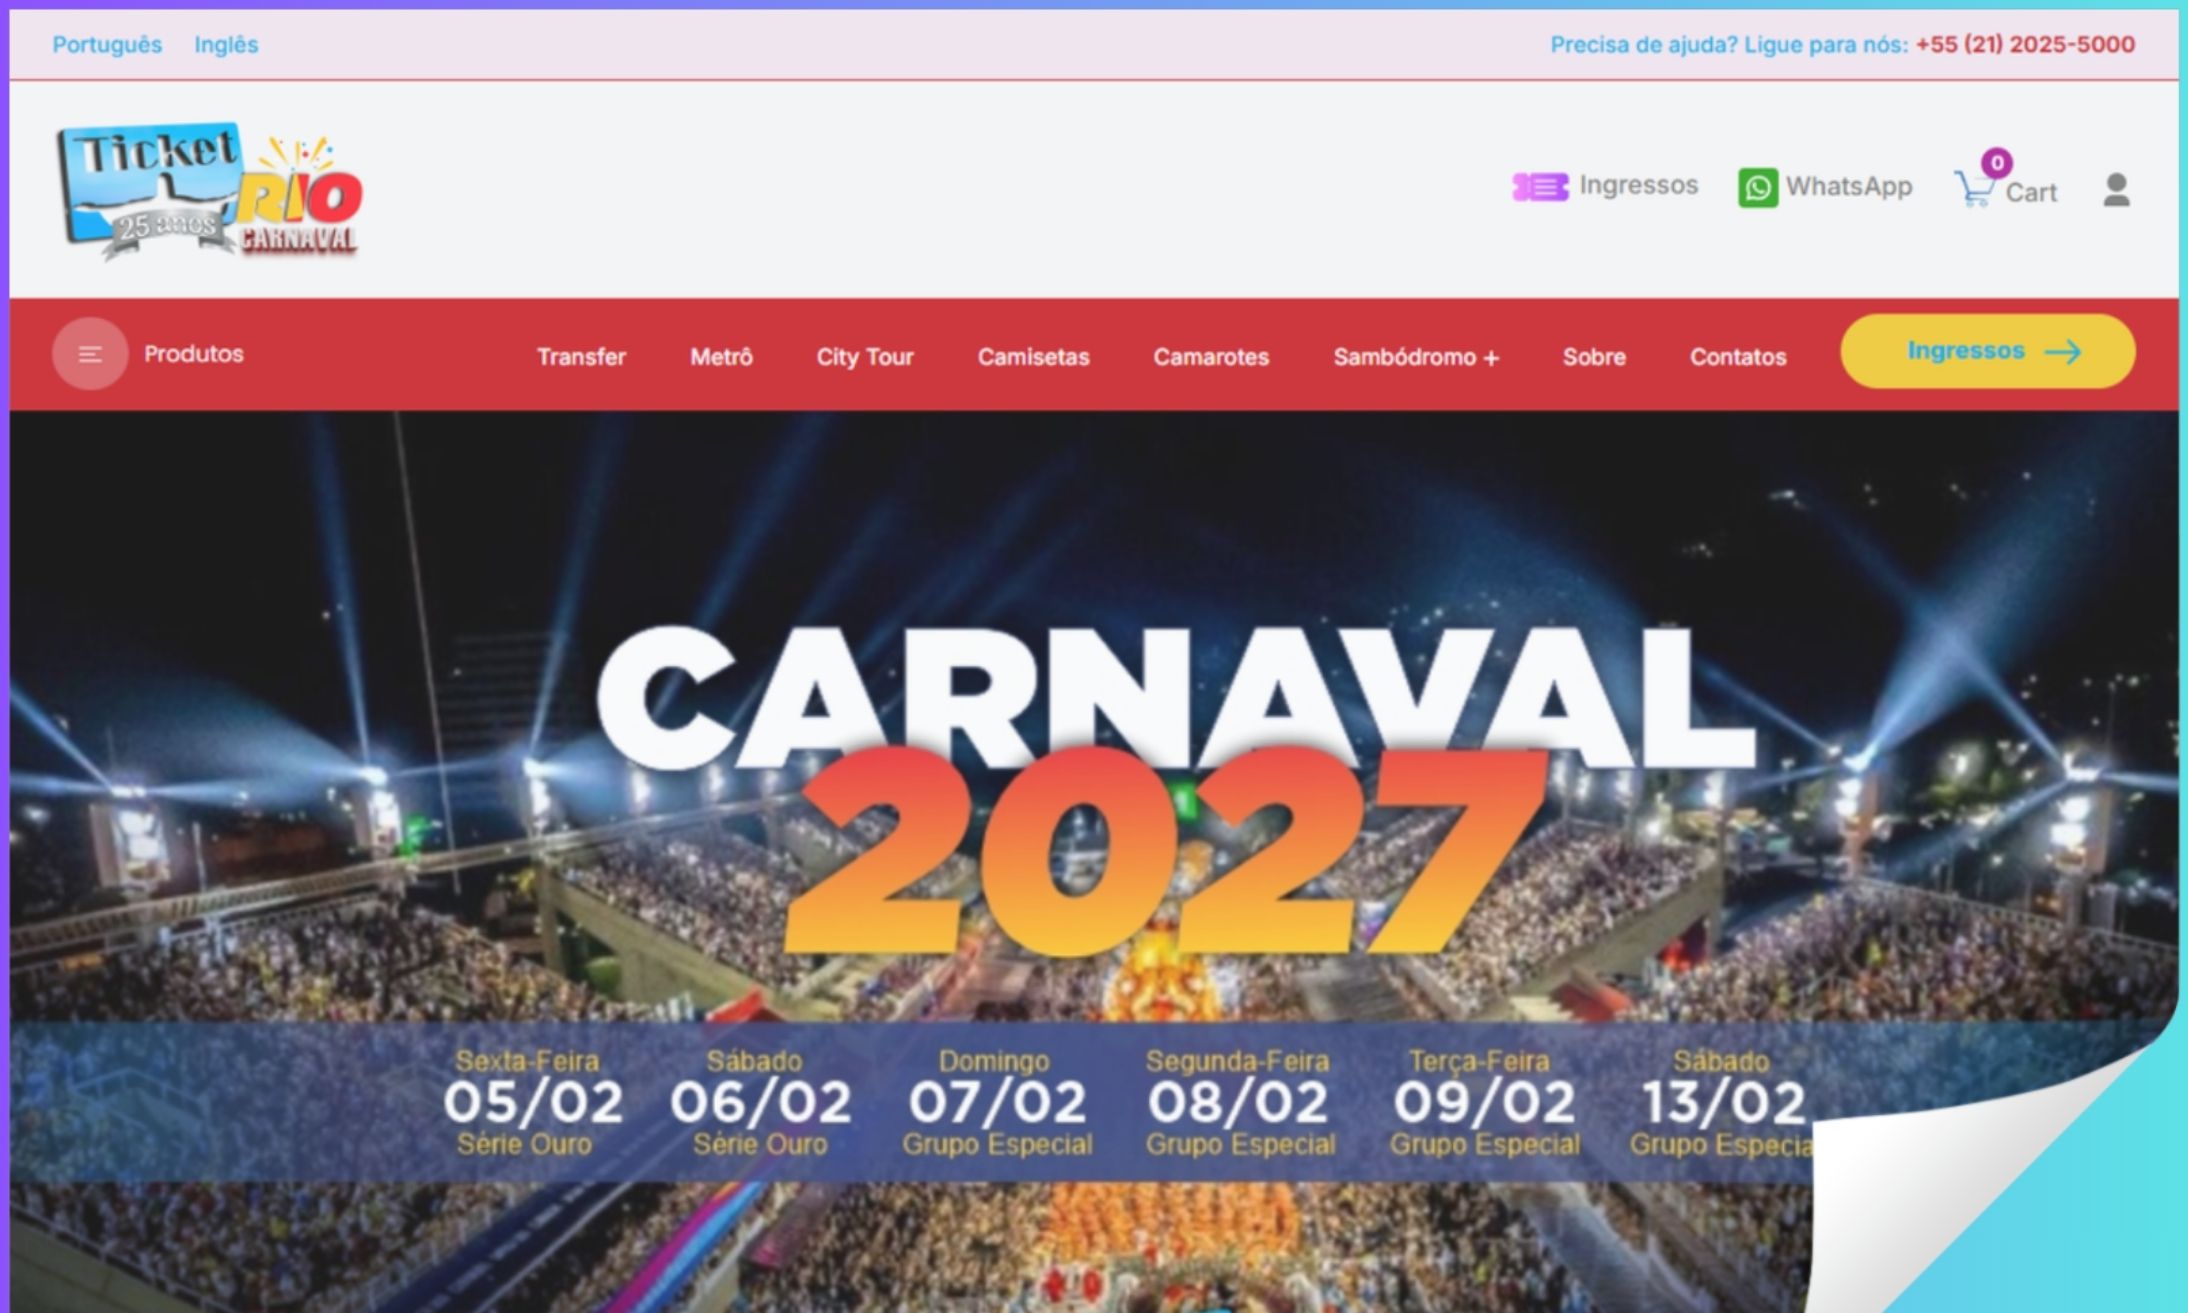Open the City Tour options
Image resolution: width=2188 pixels, height=1313 pixels.
864,357
